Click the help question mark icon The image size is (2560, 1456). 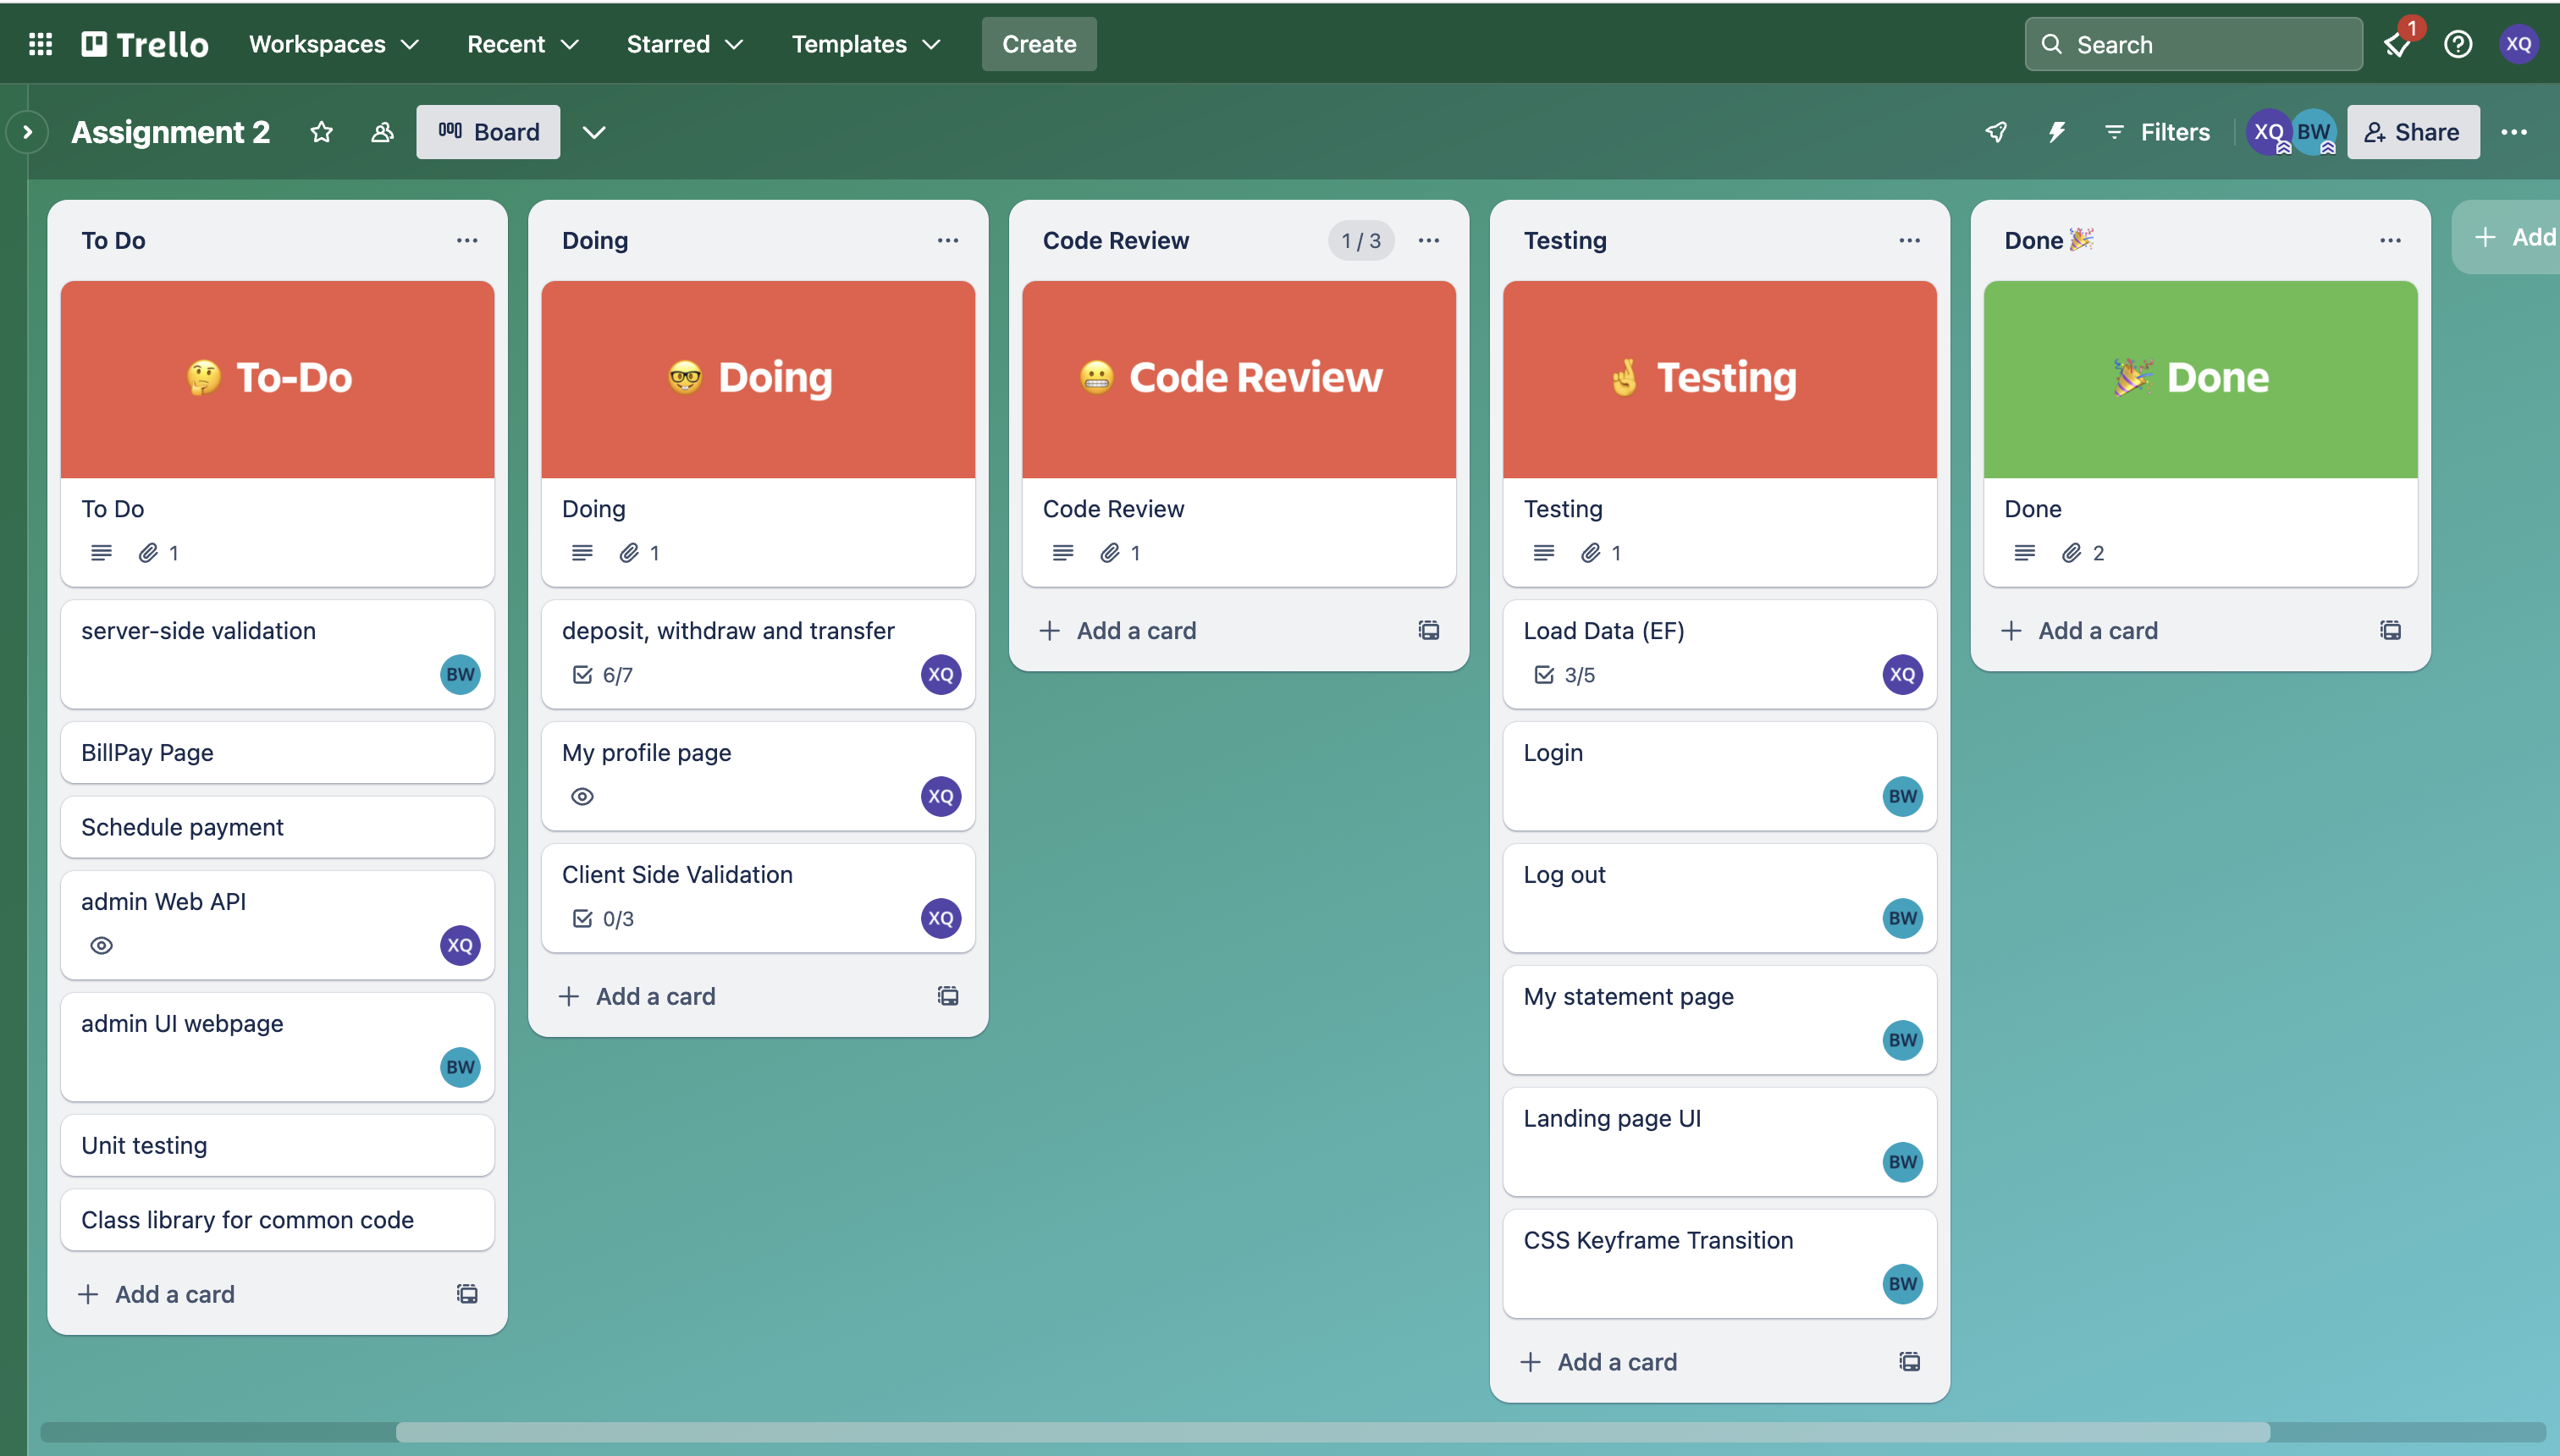(x=2457, y=44)
